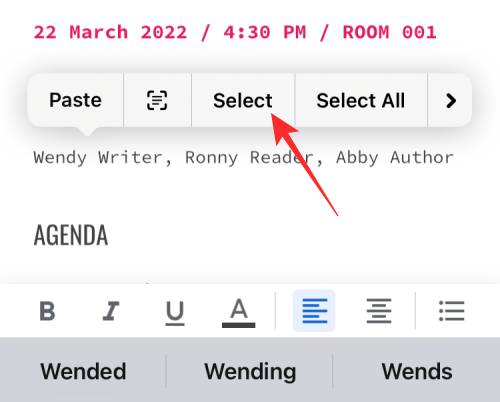Open the text color option
The height and width of the screenshot is (402, 500).
point(239,313)
